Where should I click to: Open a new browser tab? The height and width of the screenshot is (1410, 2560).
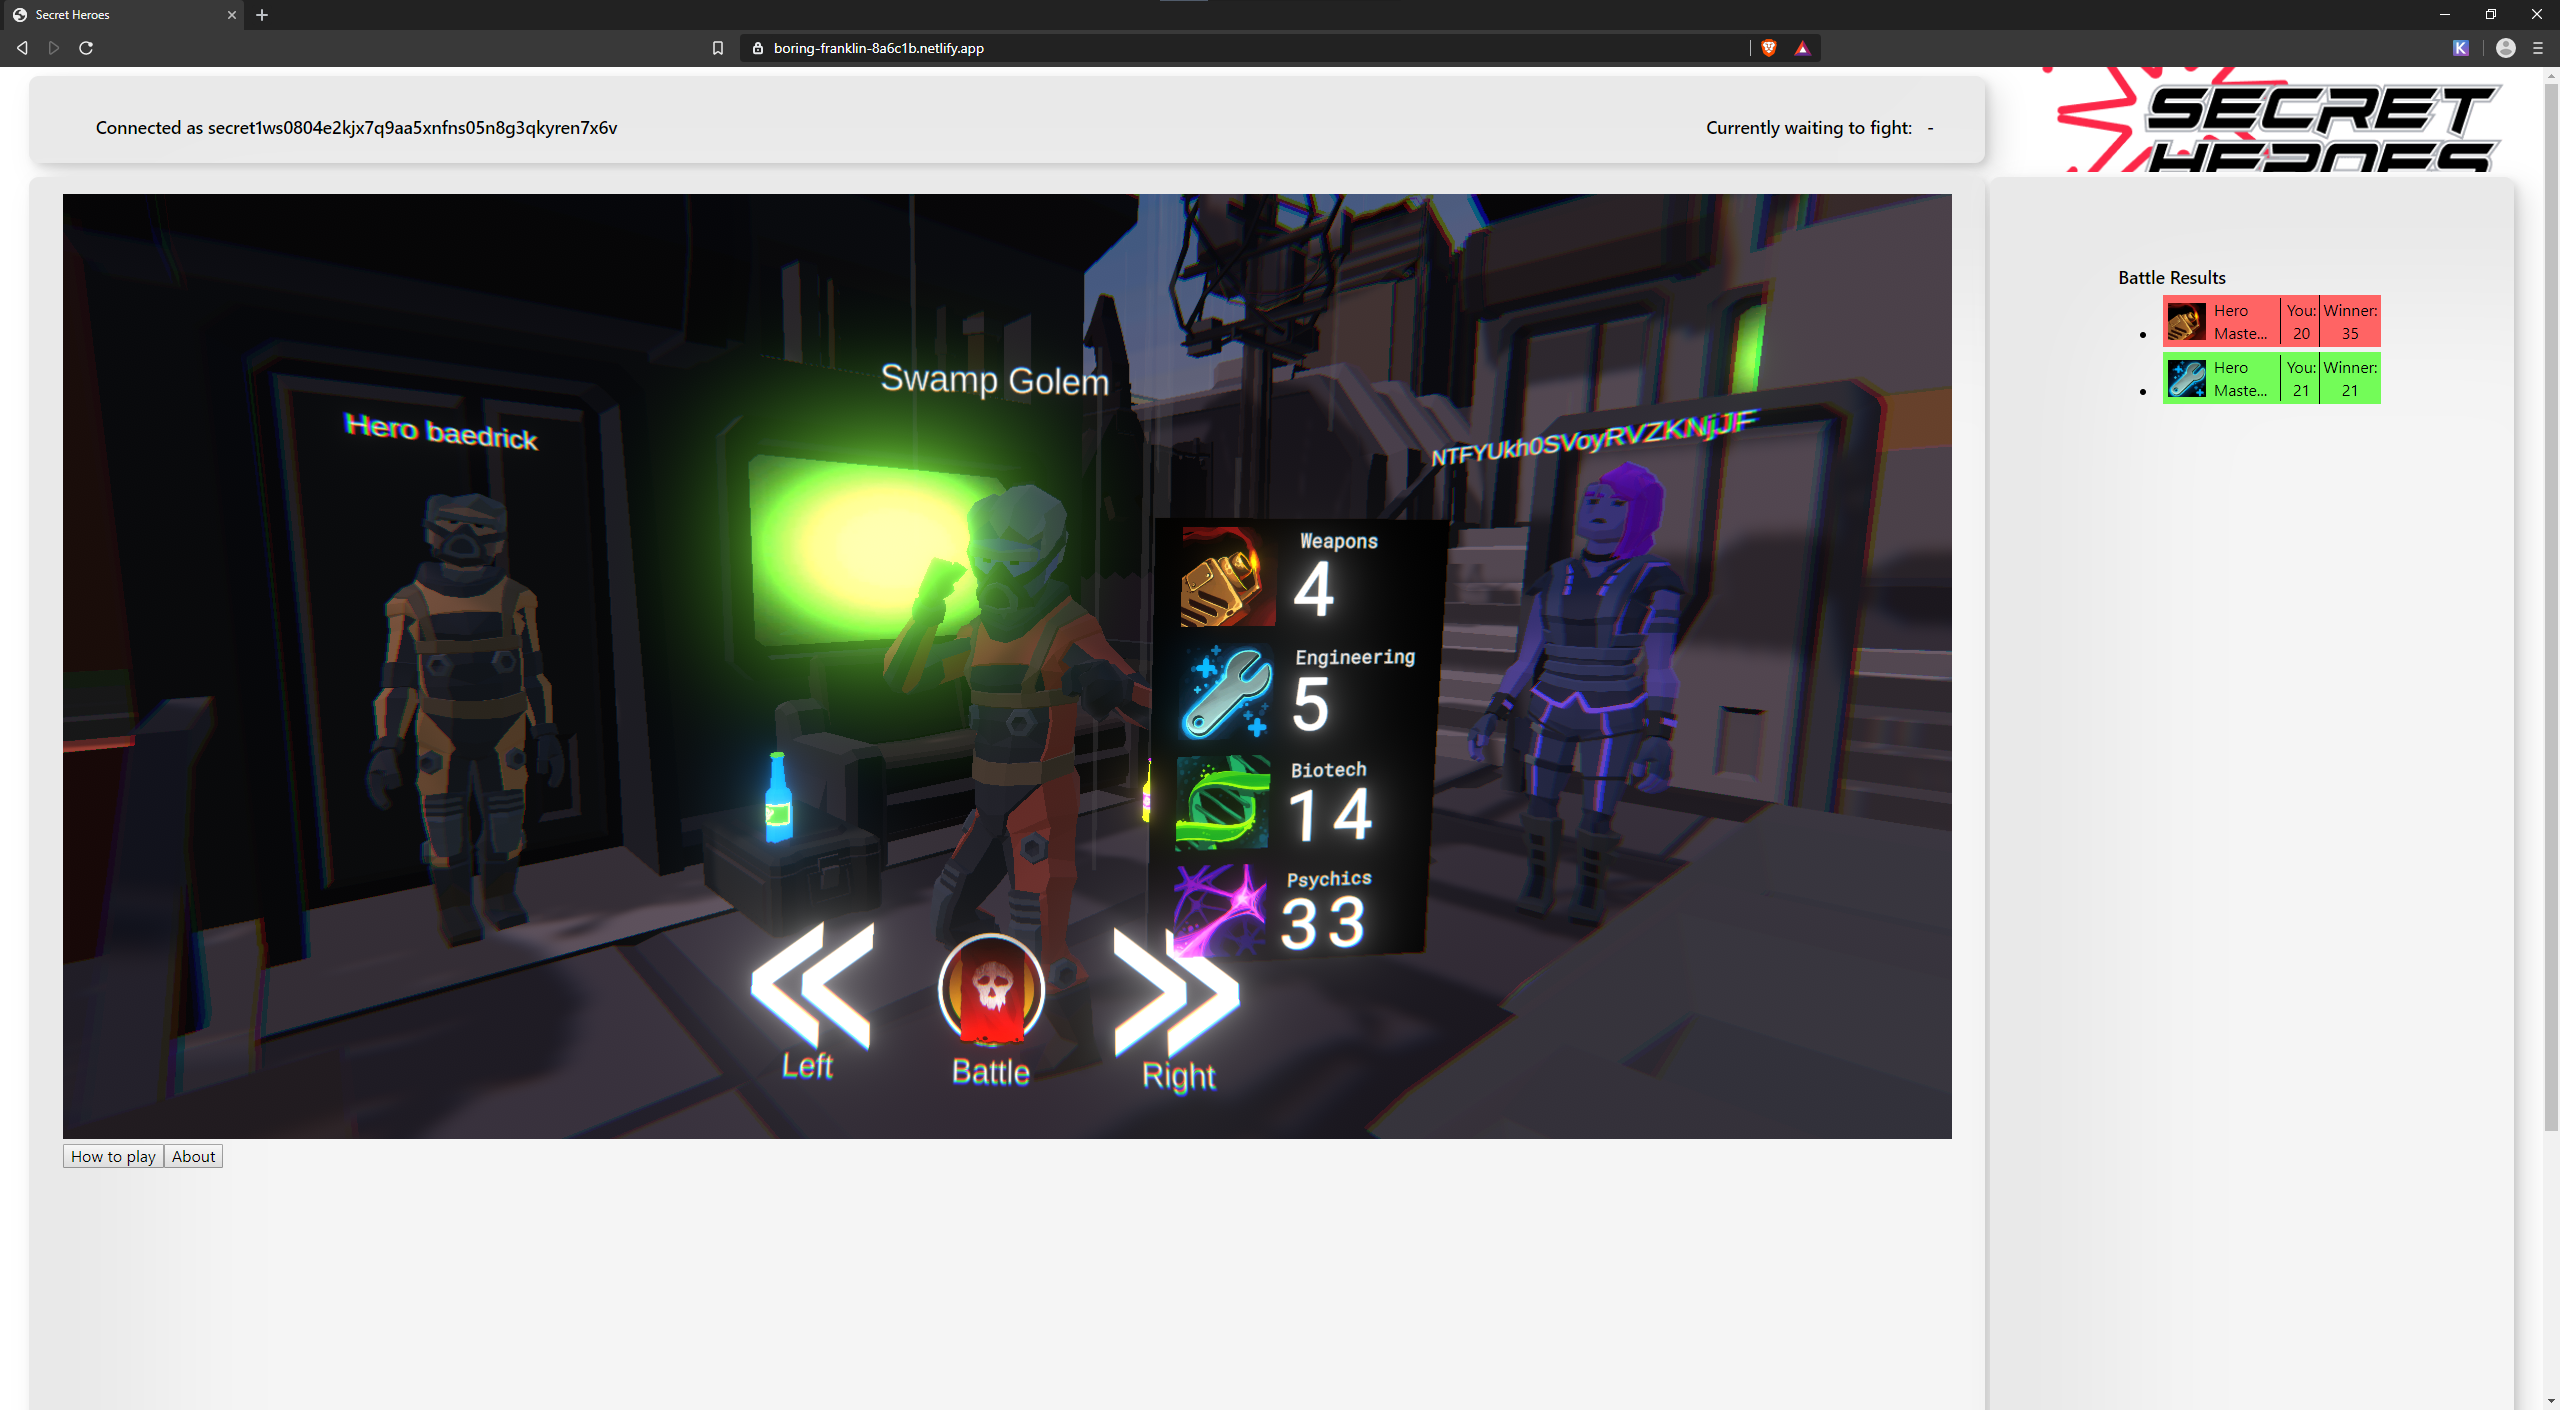point(262,15)
